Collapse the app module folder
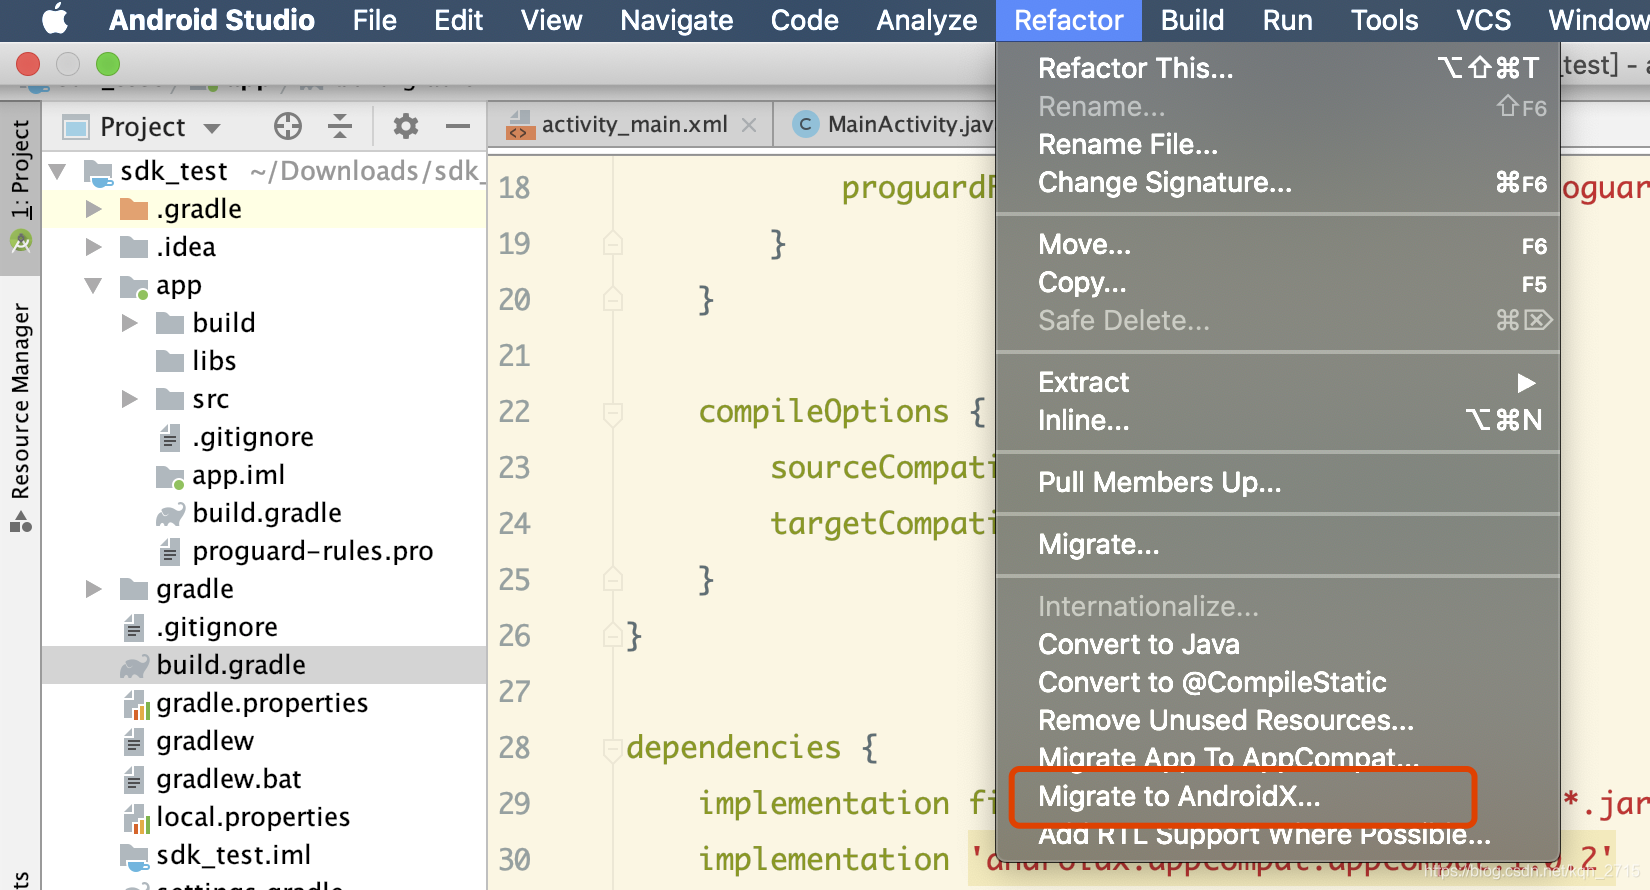This screenshot has height=890, width=1650. click(94, 285)
